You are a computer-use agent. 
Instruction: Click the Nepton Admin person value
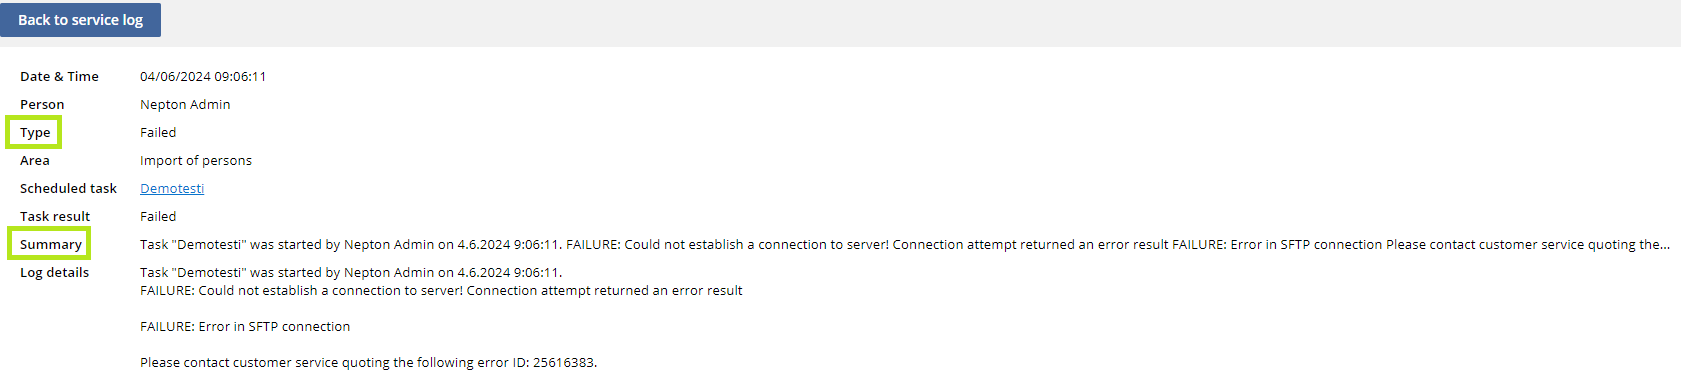pyautogui.click(x=185, y=104)
